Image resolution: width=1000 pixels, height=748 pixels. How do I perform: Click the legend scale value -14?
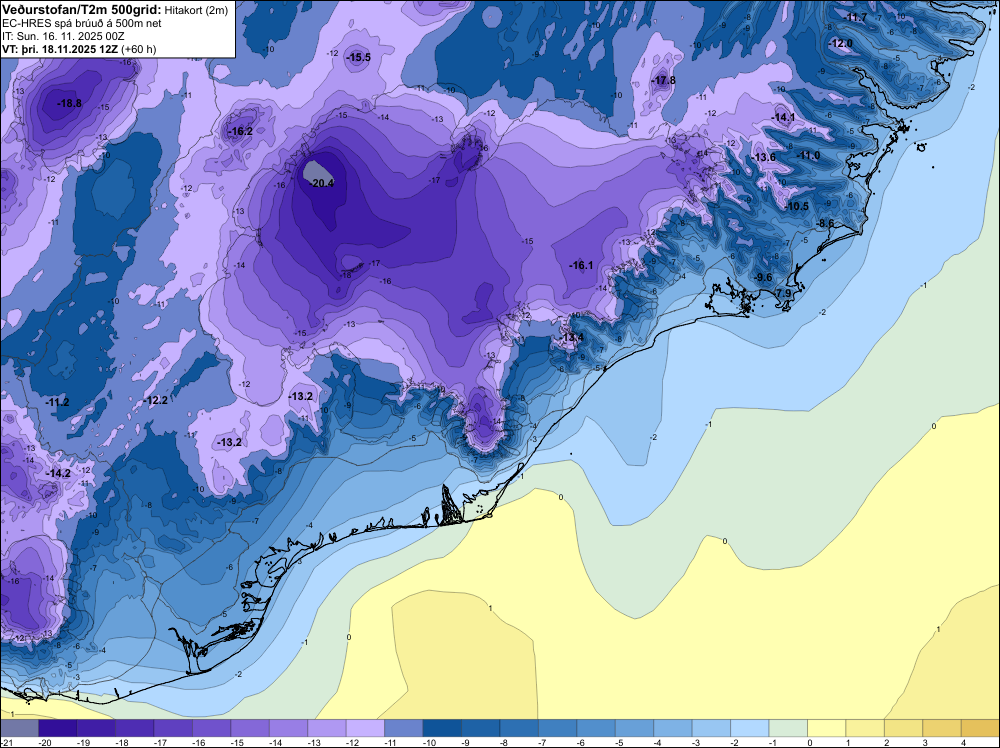click(x=276, y=742)
